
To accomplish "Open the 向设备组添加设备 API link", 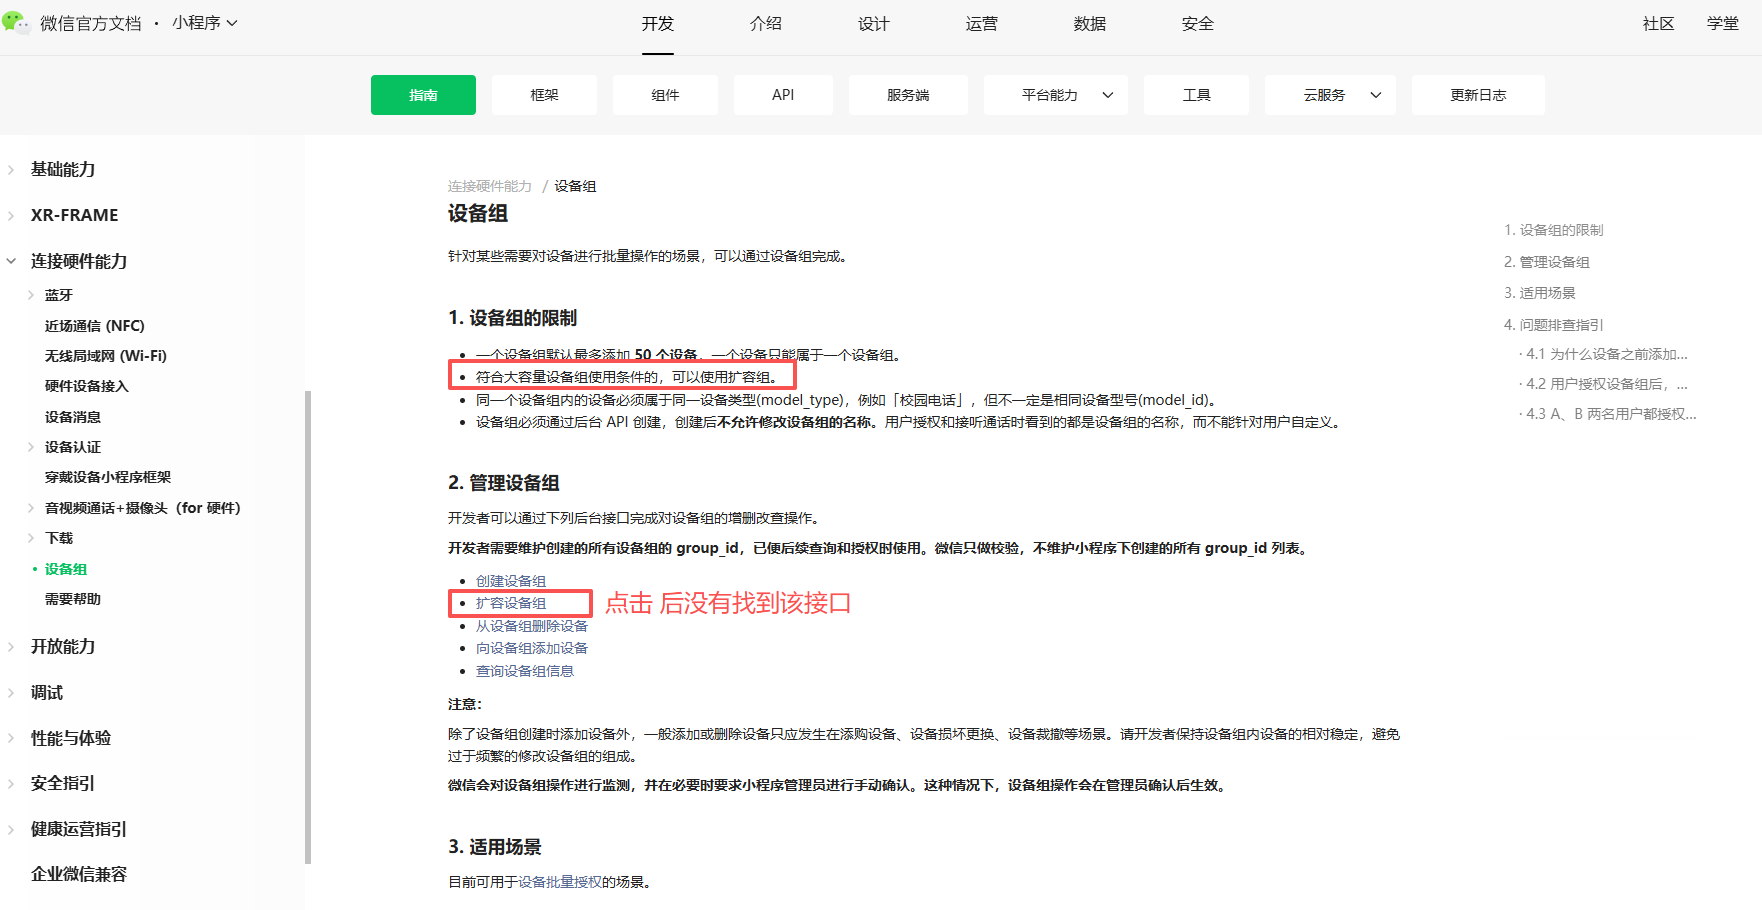I will [x=532, y=648].
